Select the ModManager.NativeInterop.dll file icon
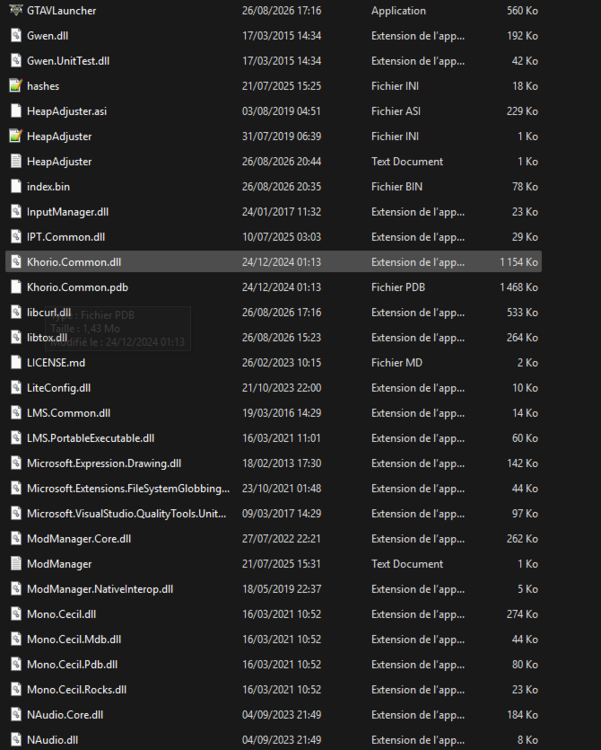This screenshot has width=601, height=750. 16,589
